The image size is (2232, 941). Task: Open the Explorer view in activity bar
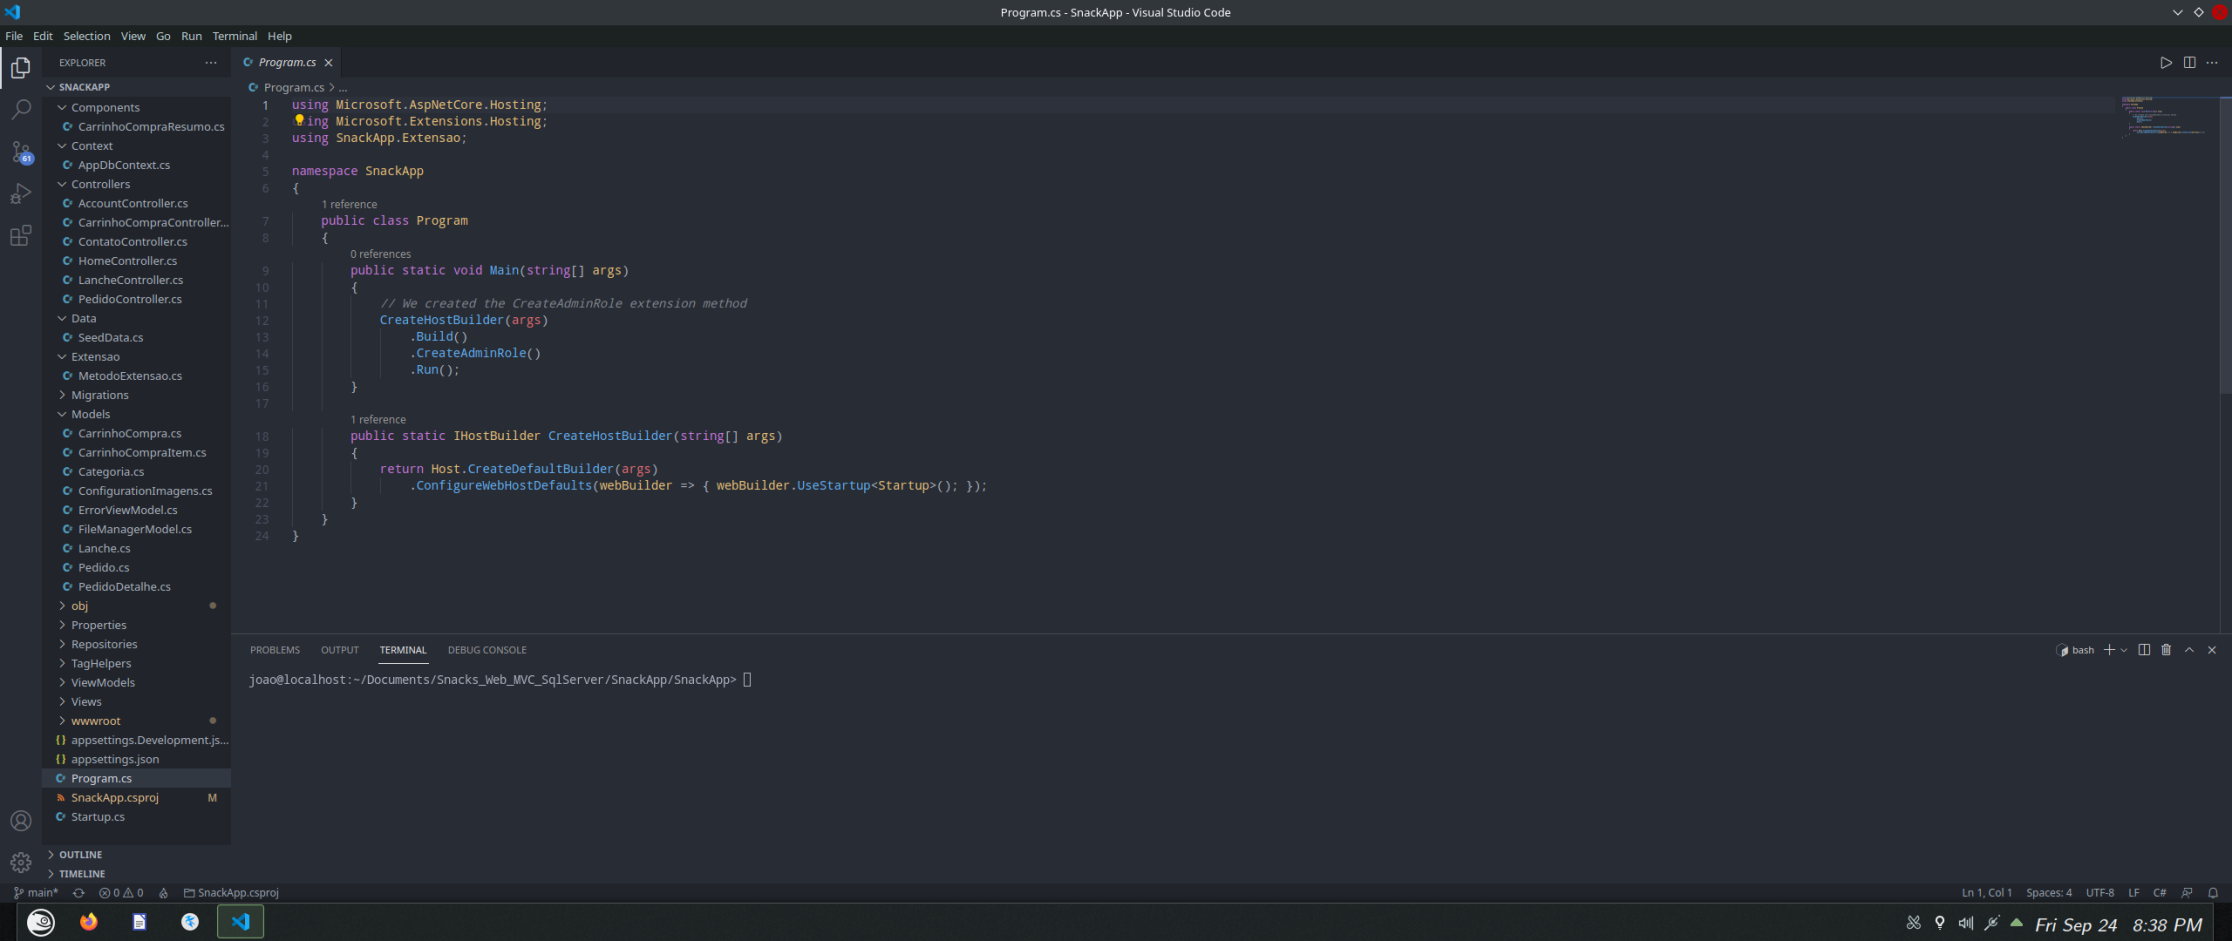20,68
